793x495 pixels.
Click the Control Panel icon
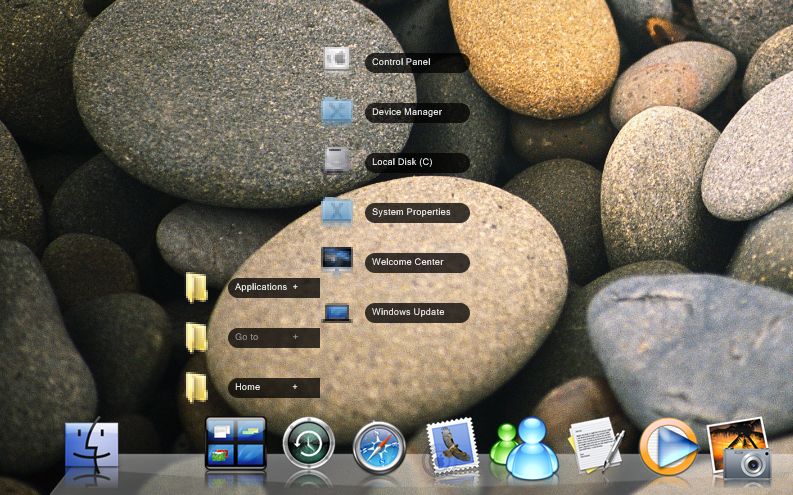(x=337, y=59)
